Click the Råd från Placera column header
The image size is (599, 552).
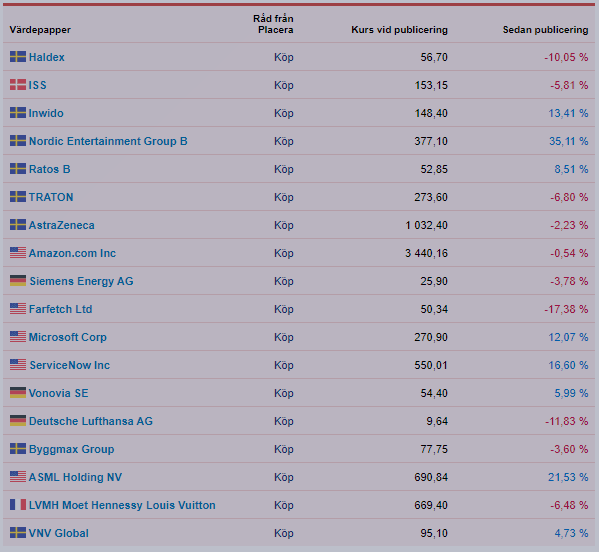[273, 24]
